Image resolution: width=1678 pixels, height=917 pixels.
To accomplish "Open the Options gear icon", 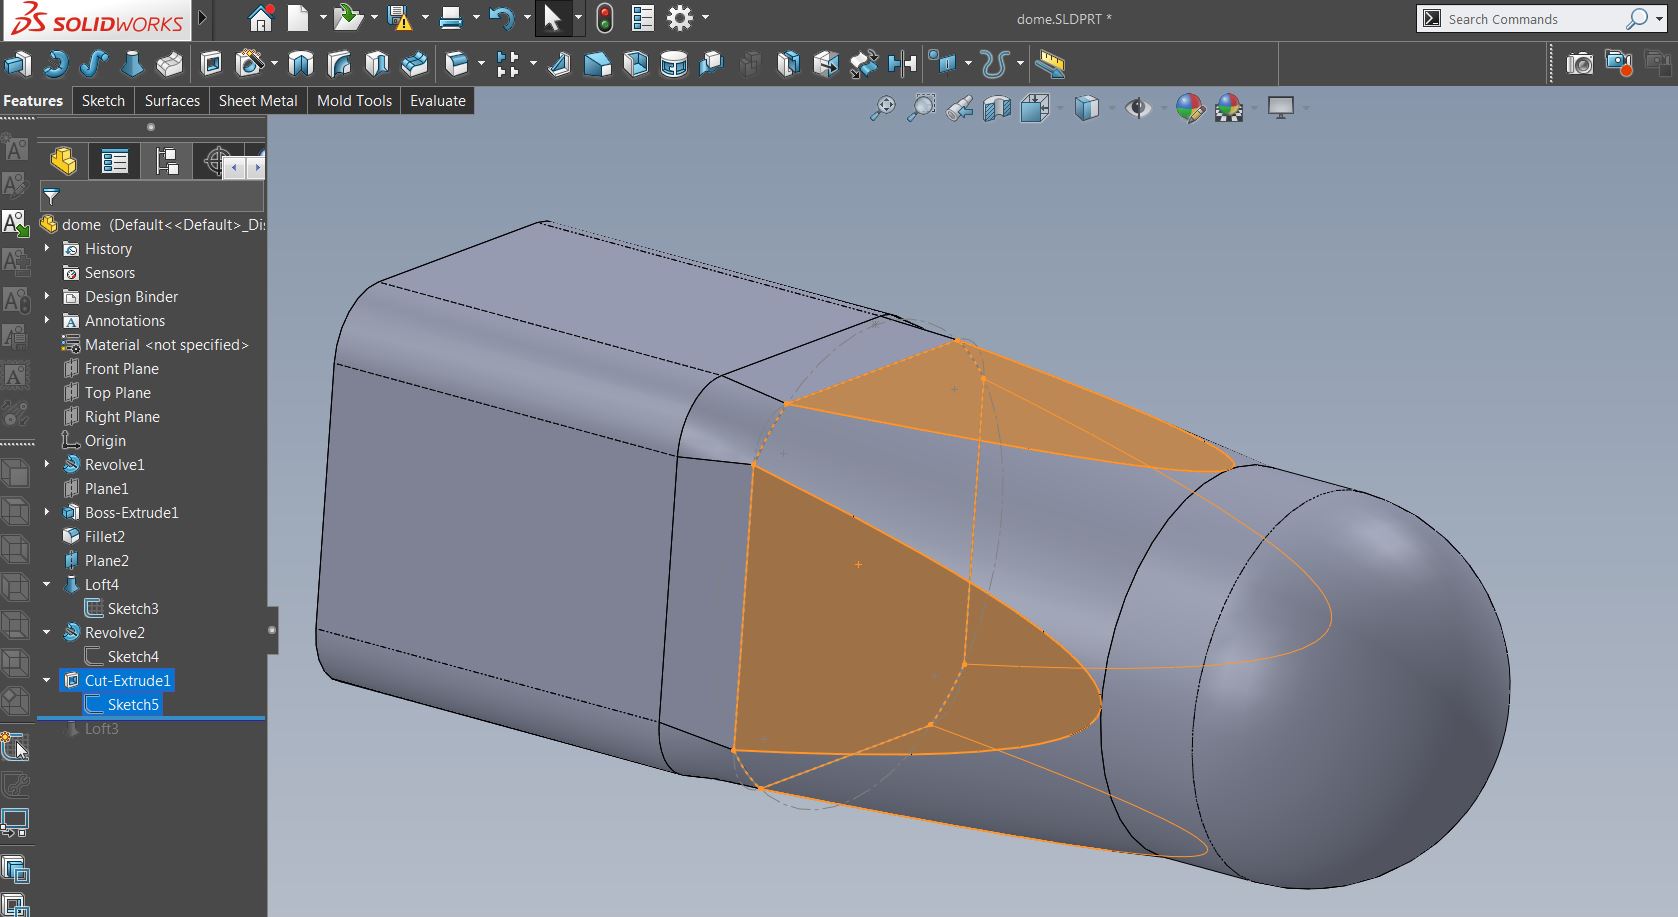I will (x=680, y=18).
